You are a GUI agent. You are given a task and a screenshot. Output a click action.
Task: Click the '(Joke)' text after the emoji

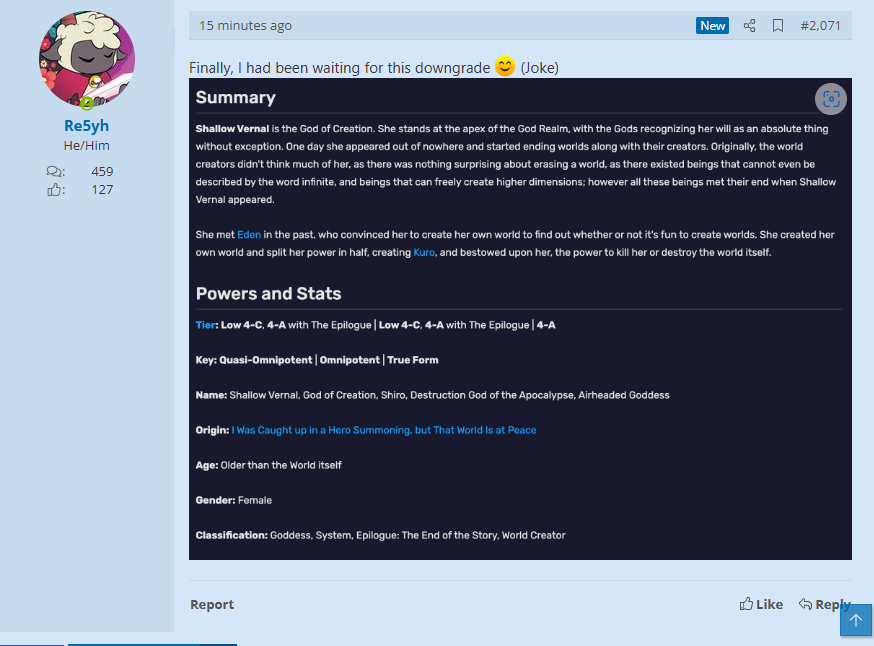540,68
